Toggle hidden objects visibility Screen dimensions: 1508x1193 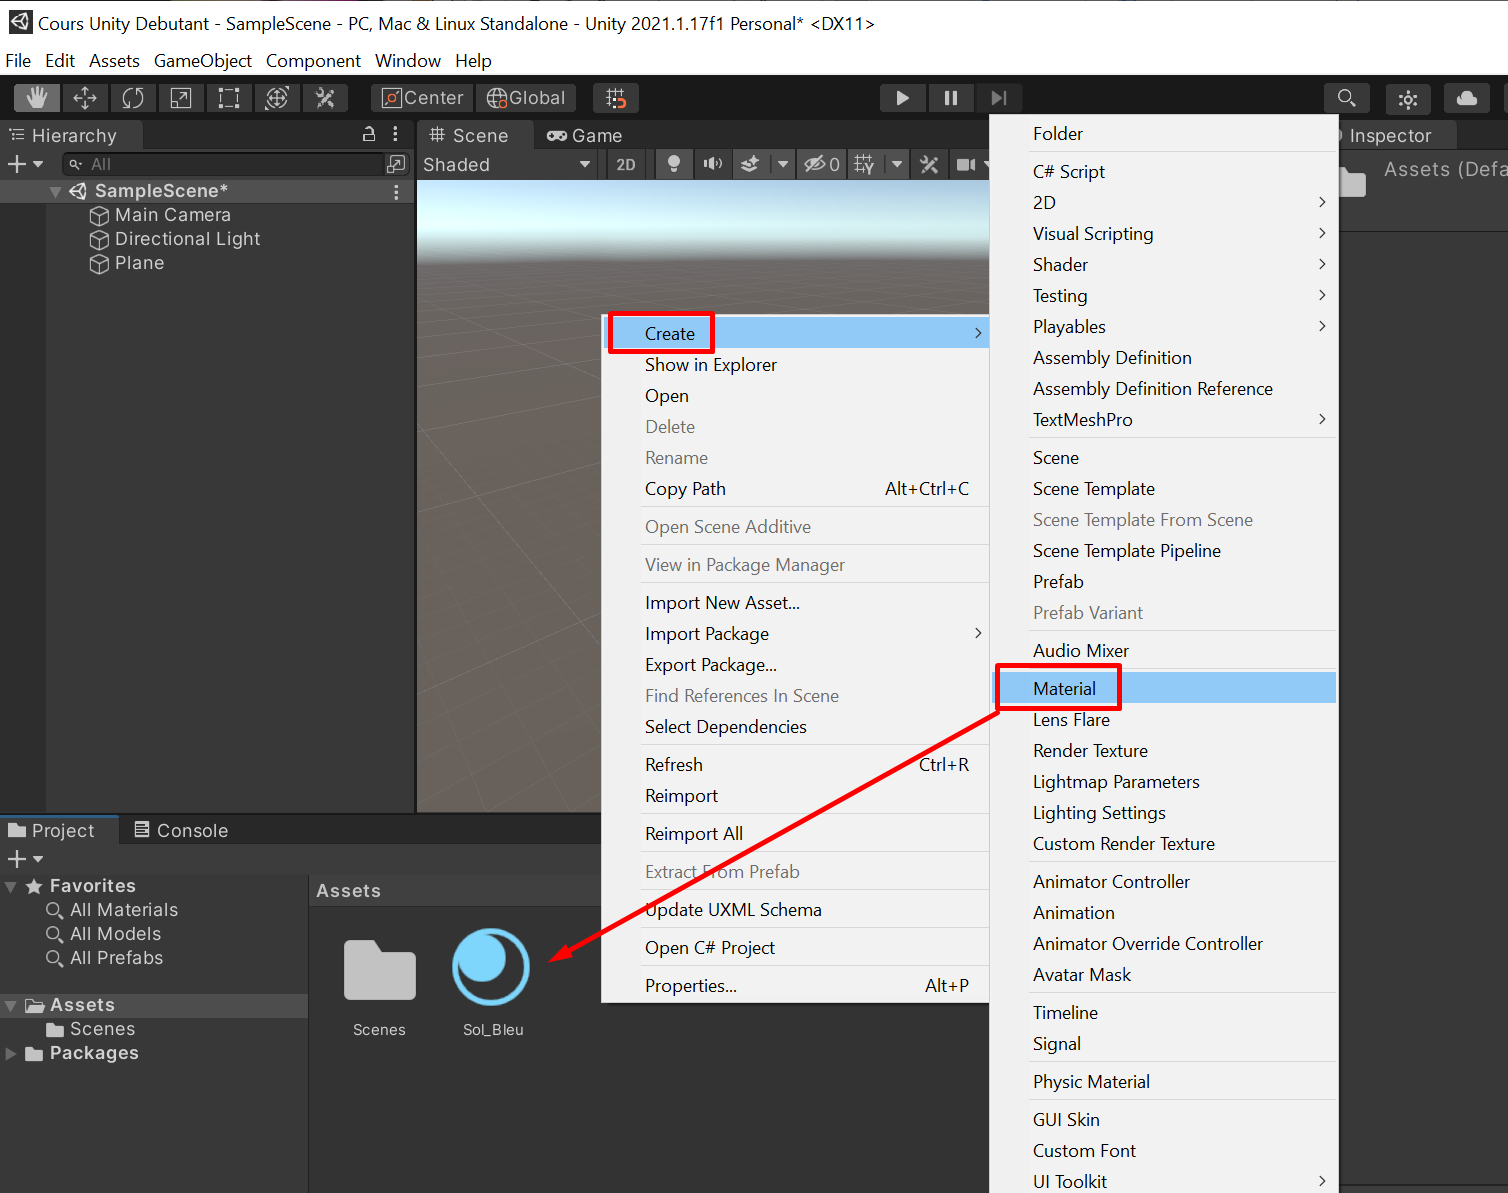coord(822,164)
